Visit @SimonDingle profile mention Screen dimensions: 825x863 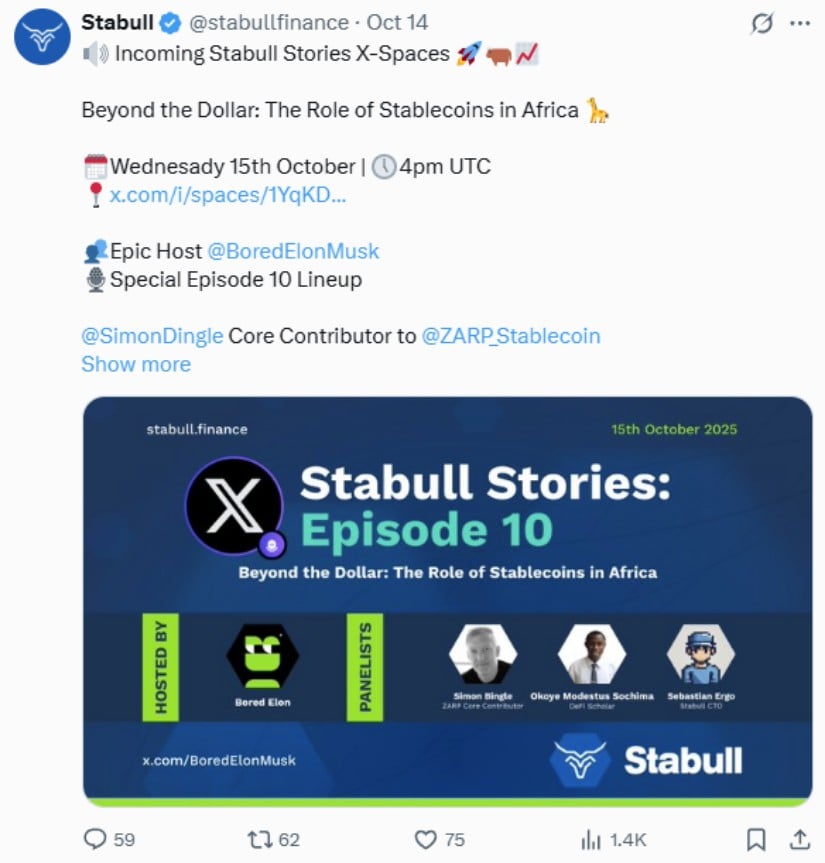152,336
